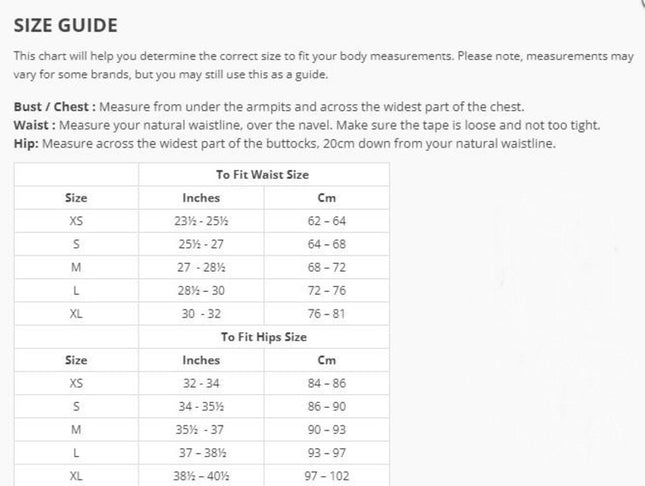
Task: Click the hips 32 - 34 inches cell
Action: pos(201,384)
